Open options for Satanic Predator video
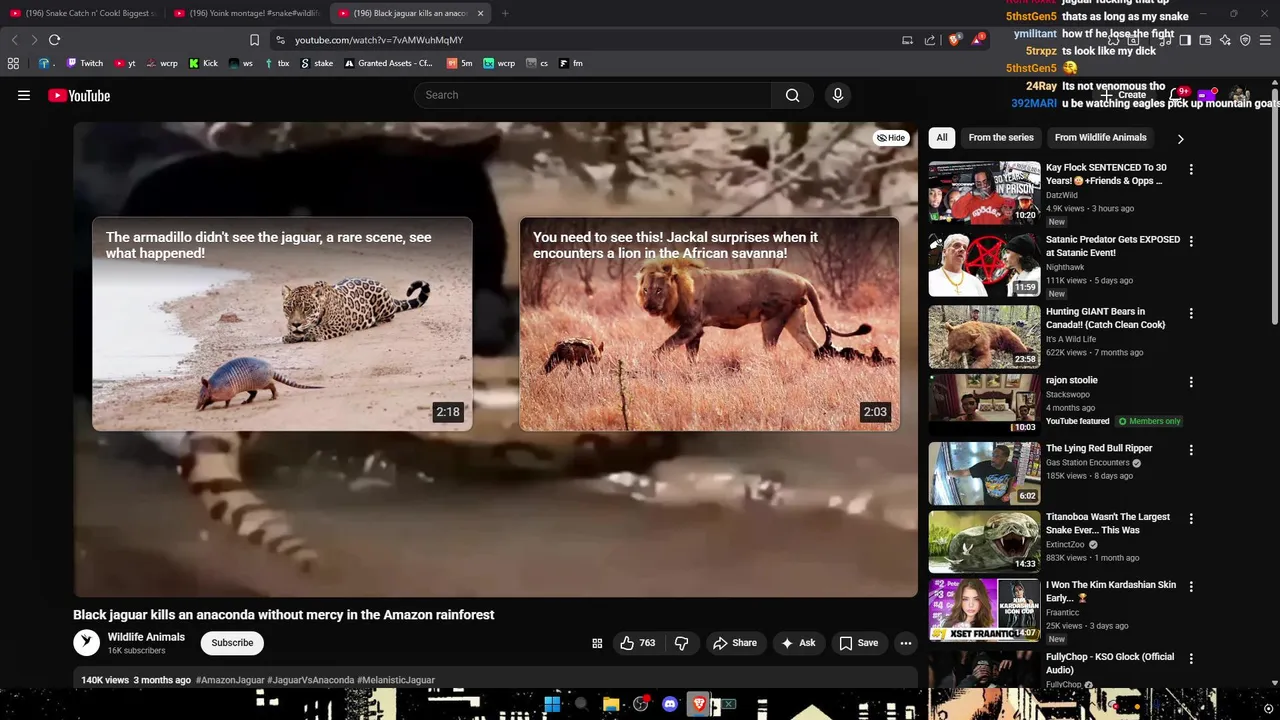This screenshot has height=720, width=1280. click(1191, 241)
